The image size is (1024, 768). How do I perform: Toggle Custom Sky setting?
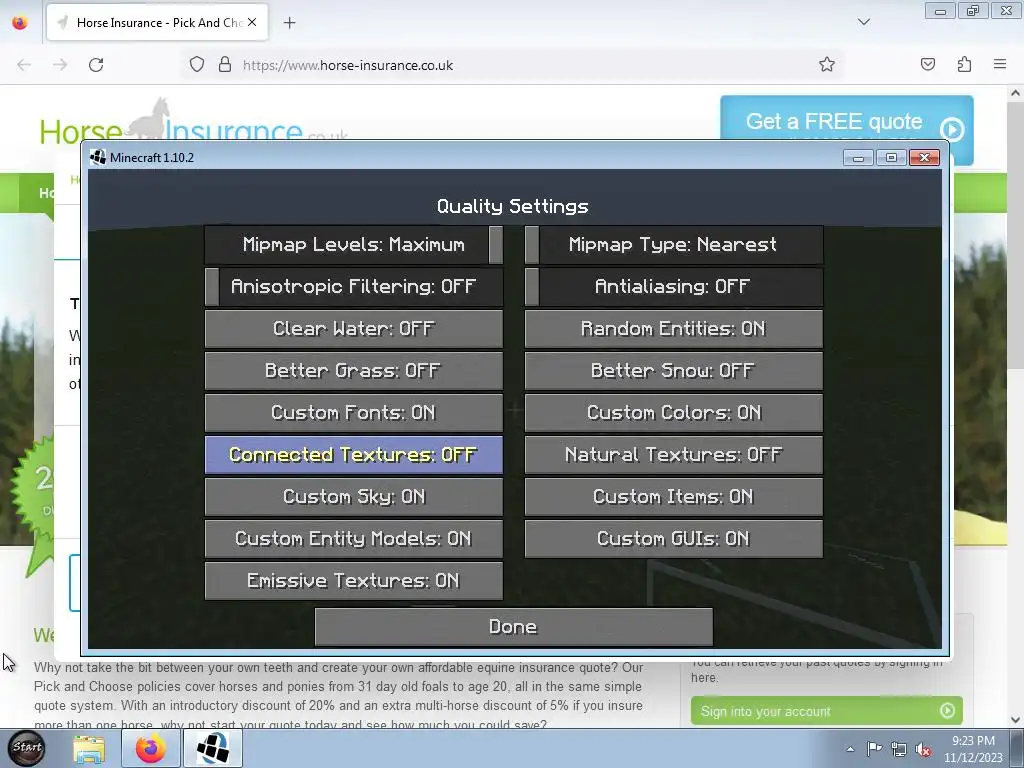click(x=353, y=496)
